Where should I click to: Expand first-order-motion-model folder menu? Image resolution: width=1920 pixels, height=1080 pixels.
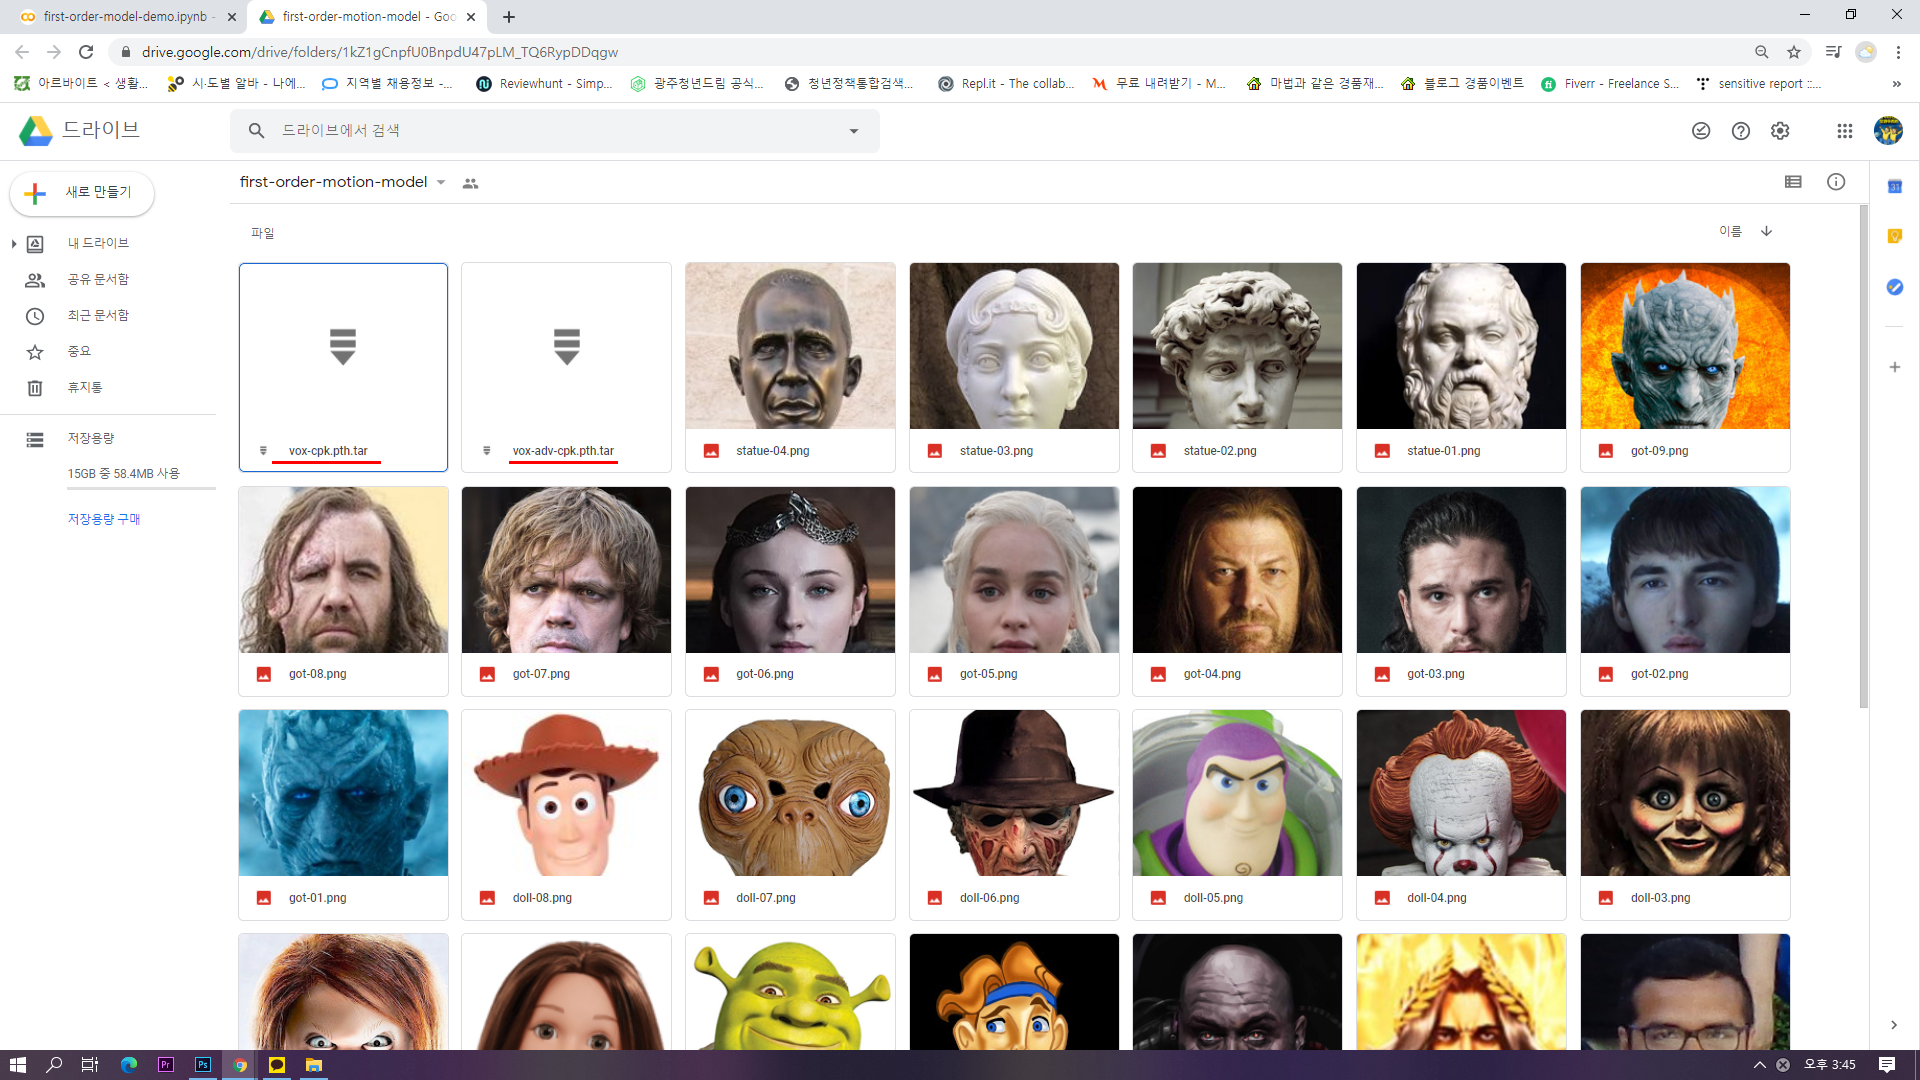441,182
